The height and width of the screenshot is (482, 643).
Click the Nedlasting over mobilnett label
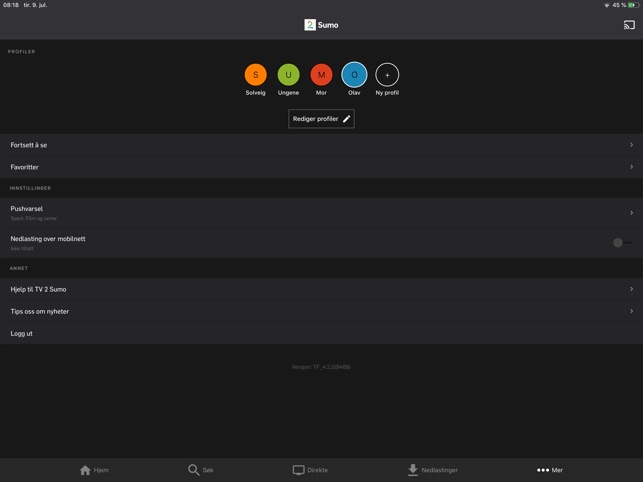(48, 239)
